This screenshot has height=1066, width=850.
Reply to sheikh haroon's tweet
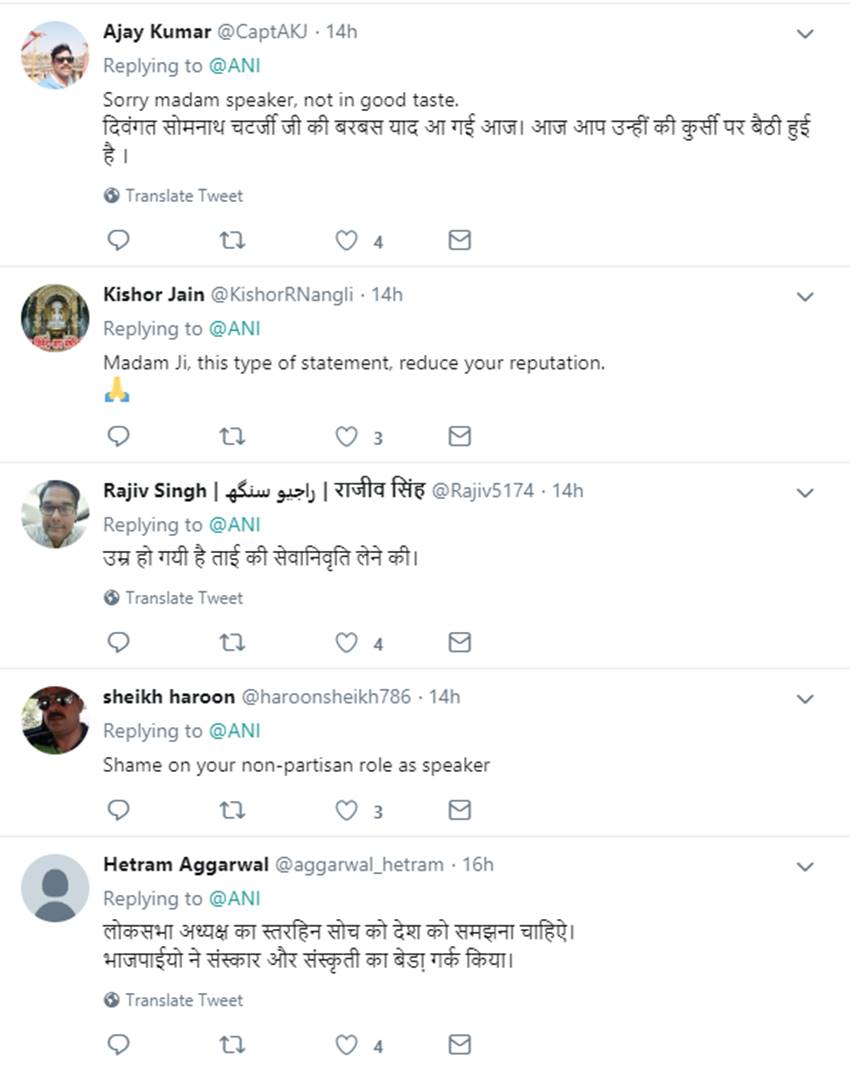tap(118, 809)
